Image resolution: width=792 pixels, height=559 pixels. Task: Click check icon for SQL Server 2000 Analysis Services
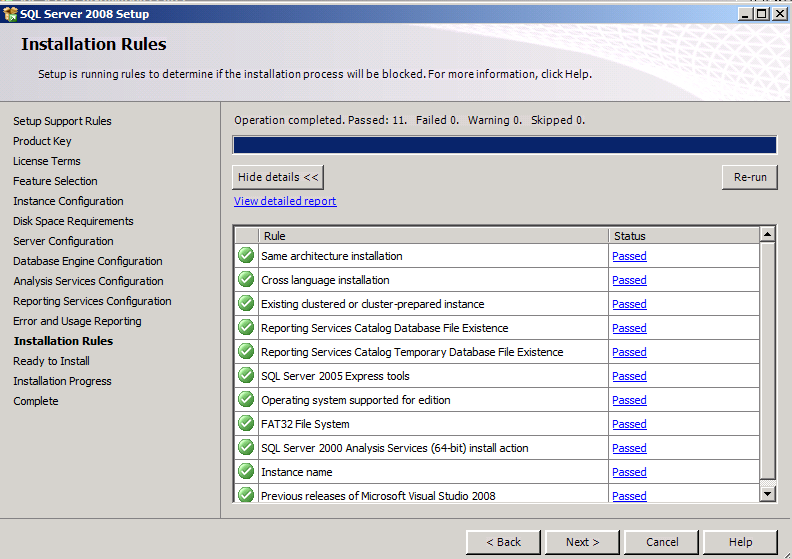246,447
